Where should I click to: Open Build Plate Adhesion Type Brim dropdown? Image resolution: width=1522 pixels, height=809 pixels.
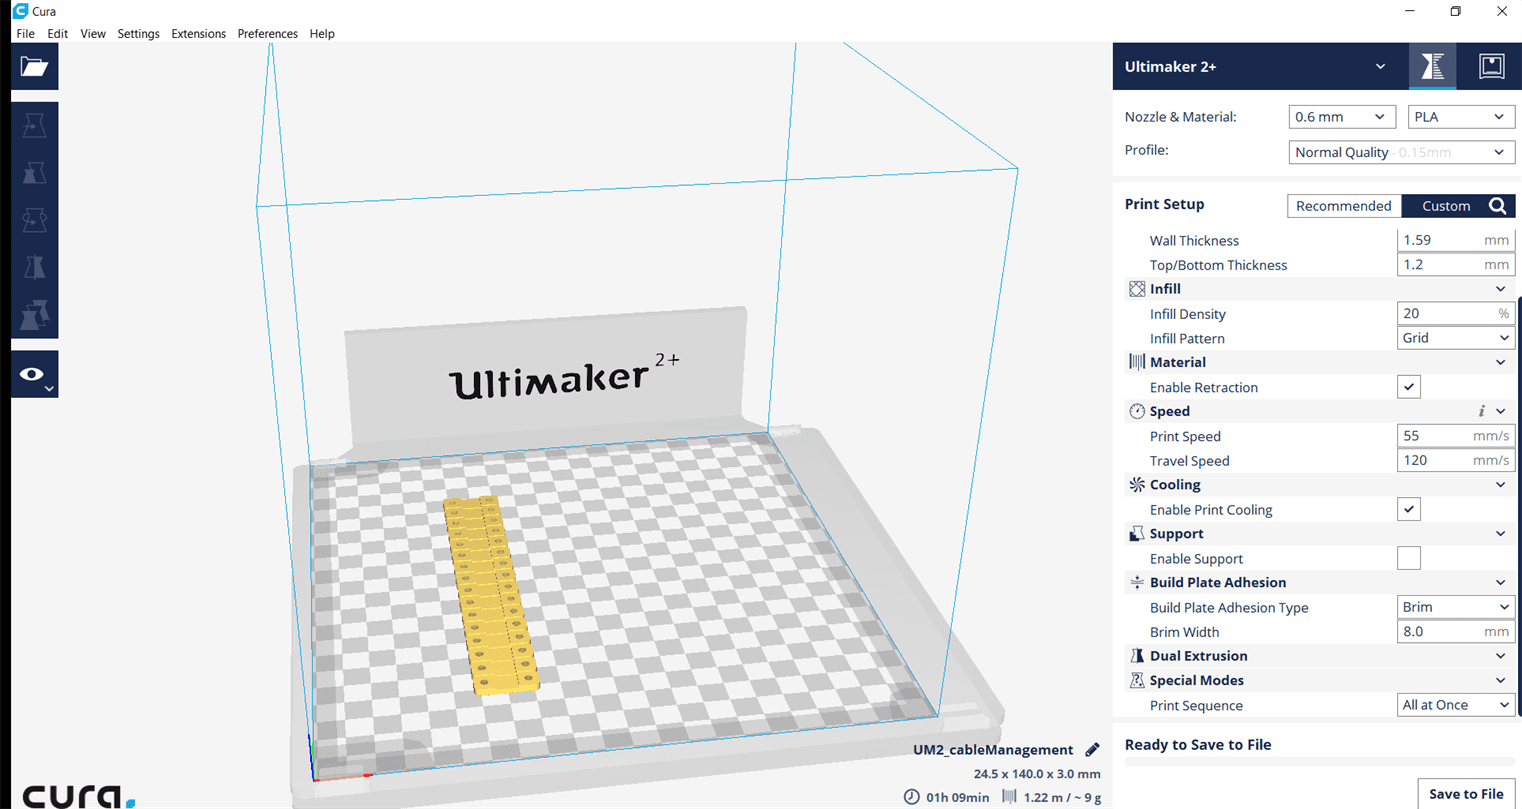[1456, 607]
